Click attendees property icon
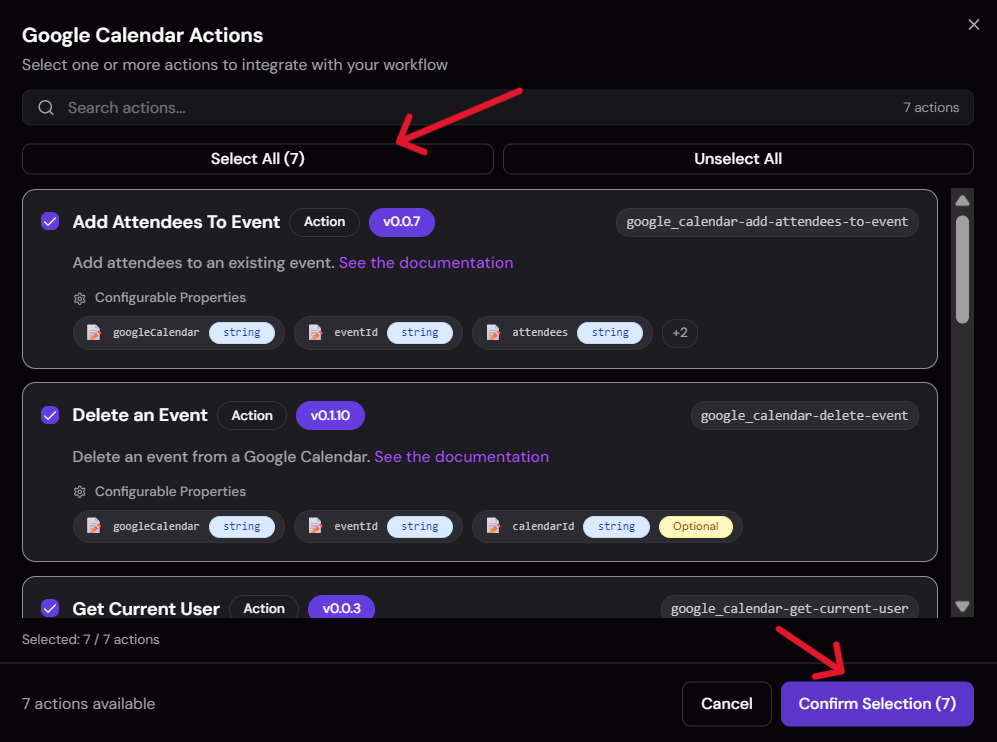This screenshot has height=742, width=997. (493, 333)
